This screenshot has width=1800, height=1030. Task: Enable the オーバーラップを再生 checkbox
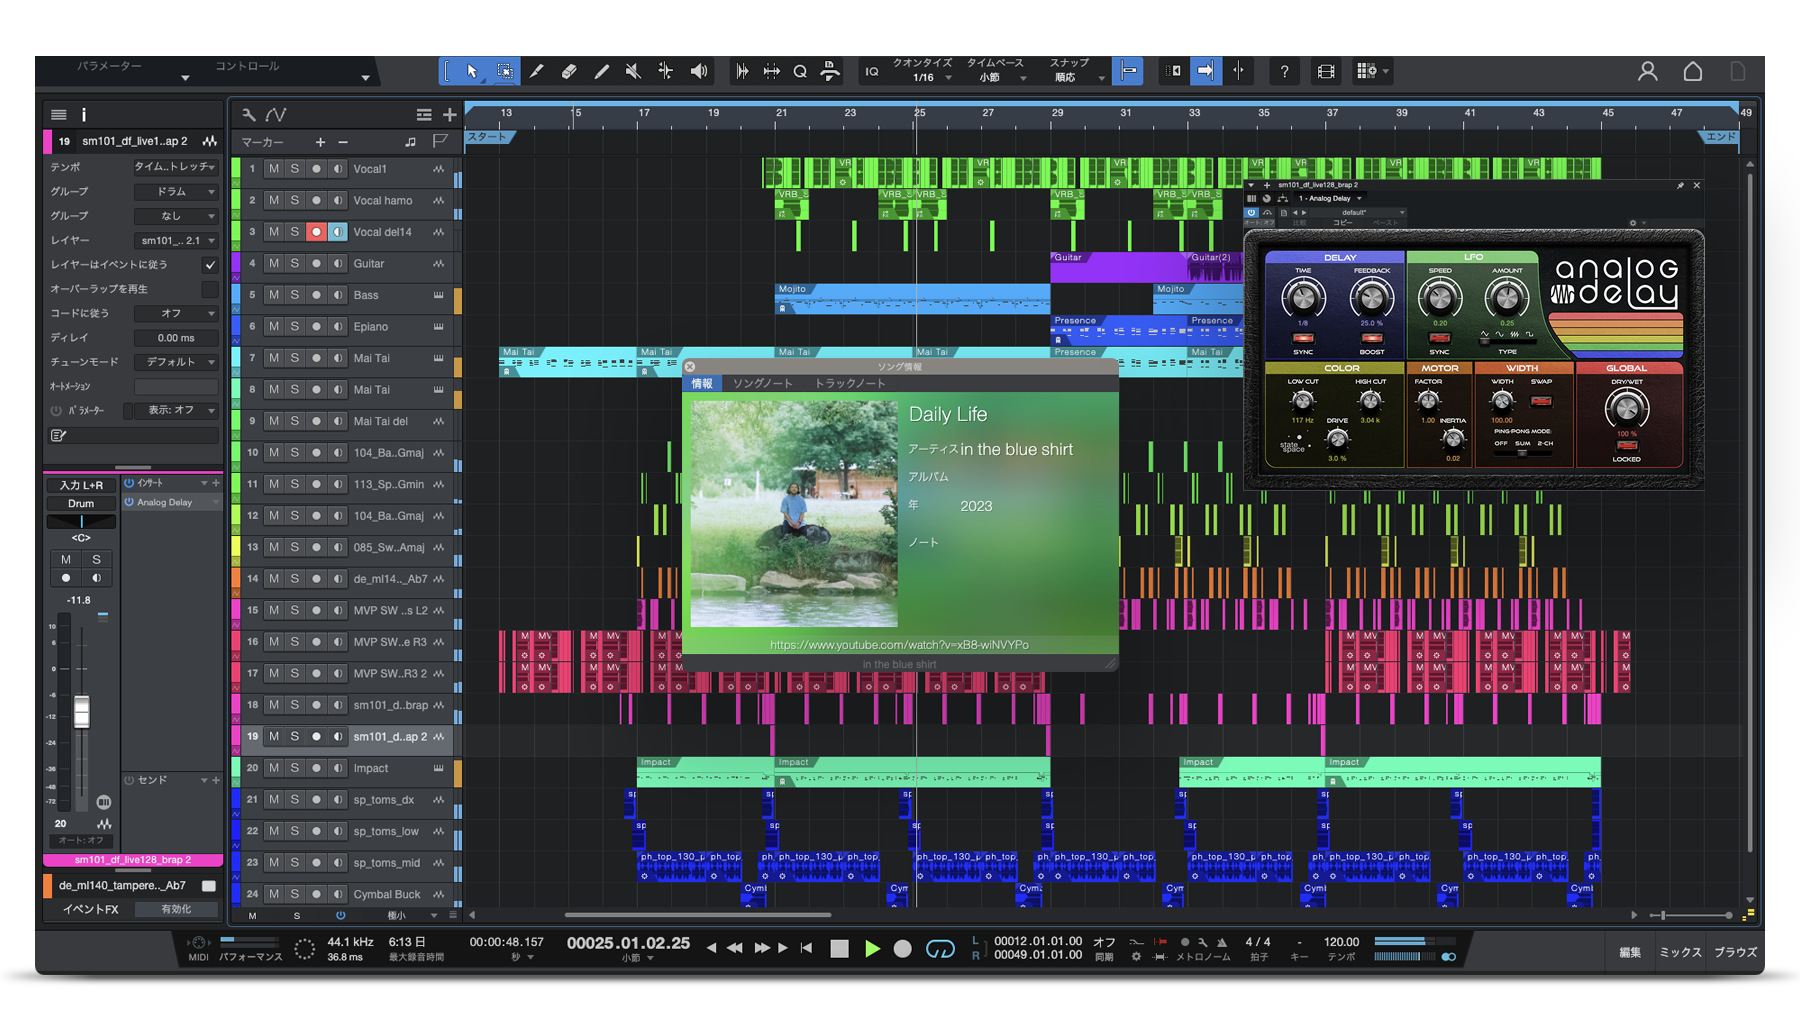point(209,289)
